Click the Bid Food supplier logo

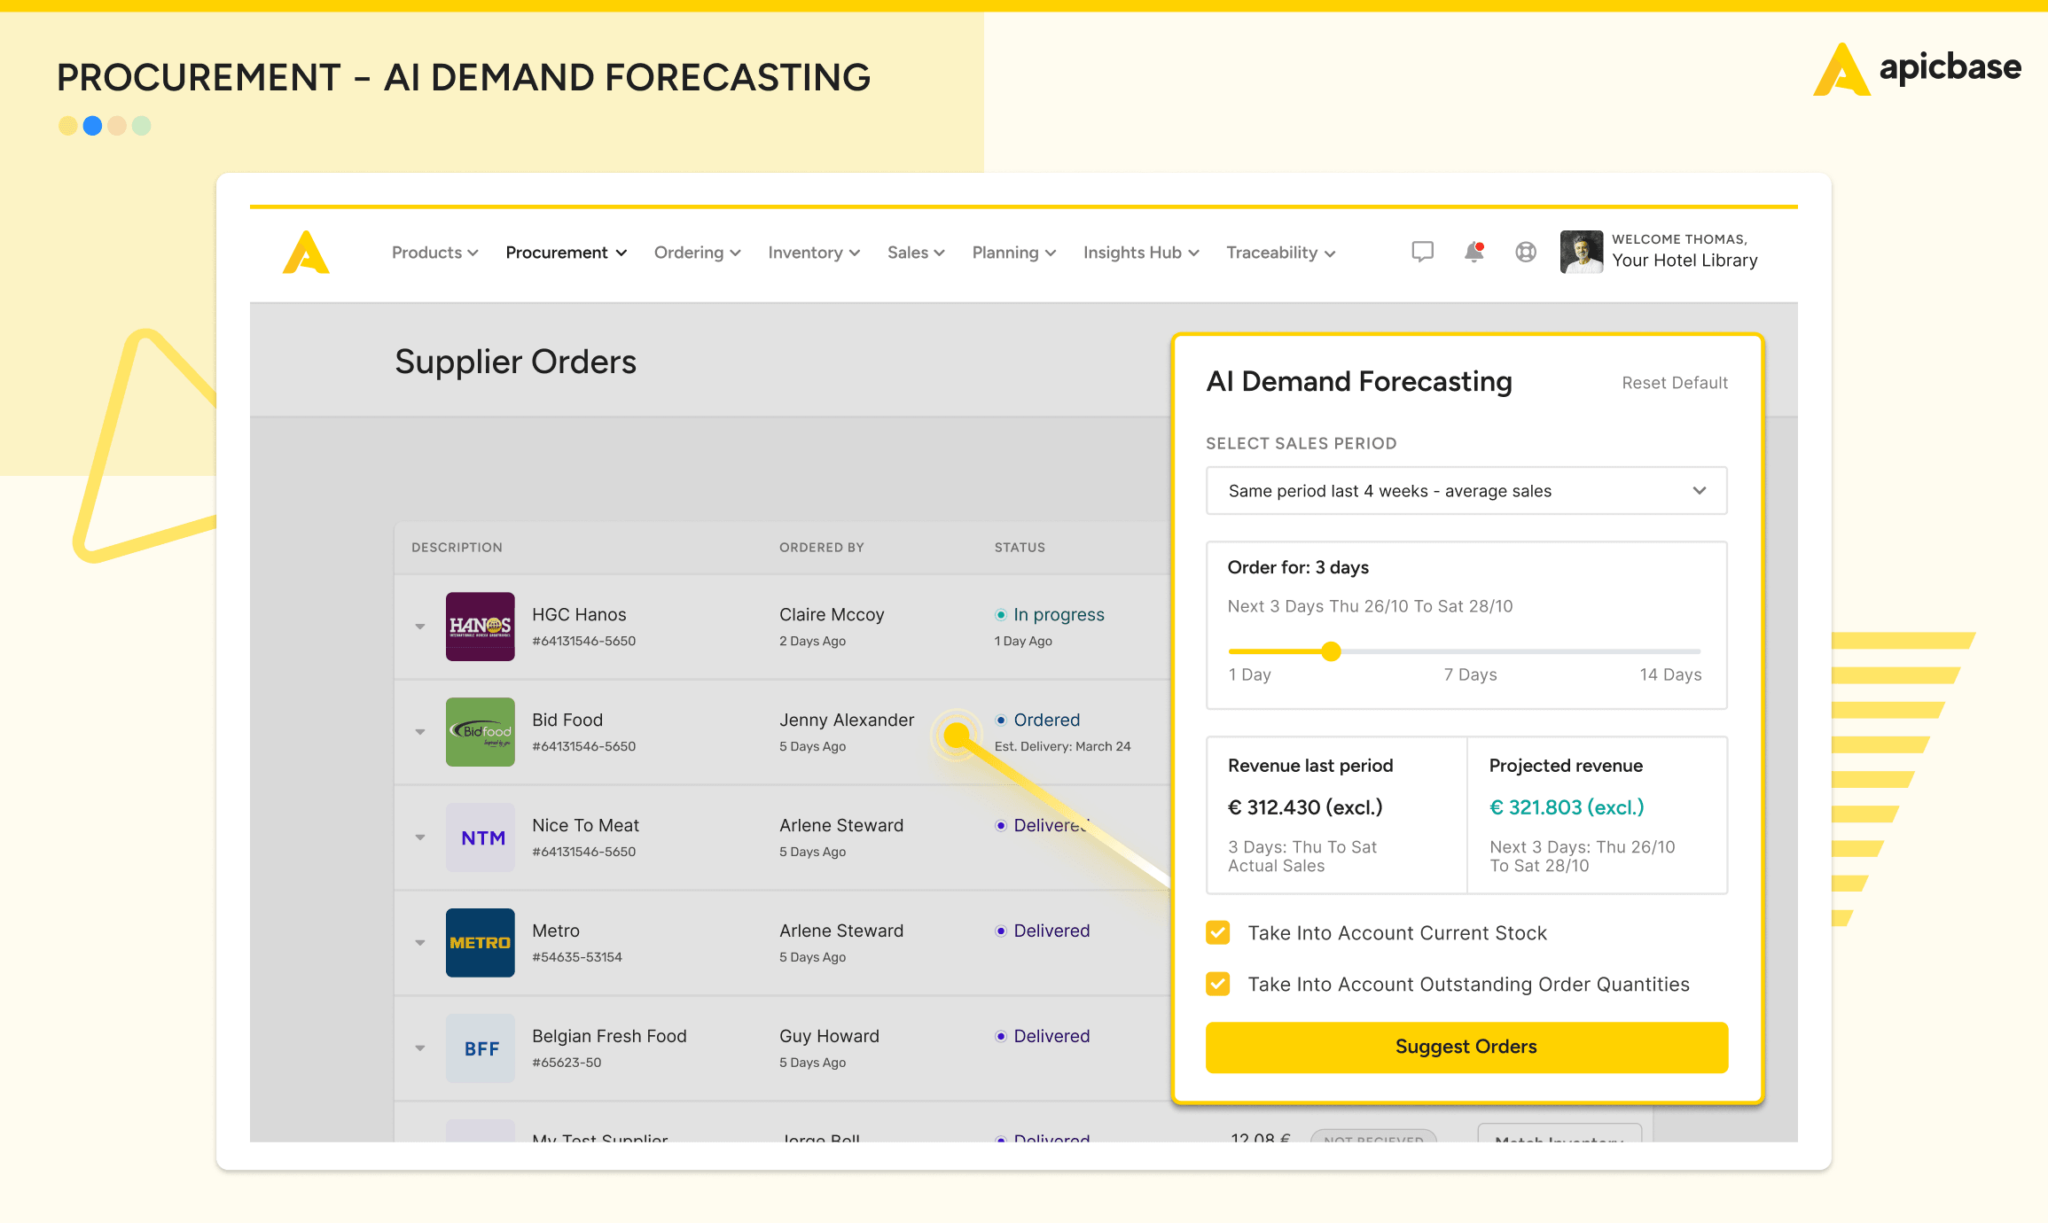coord(480,732)
